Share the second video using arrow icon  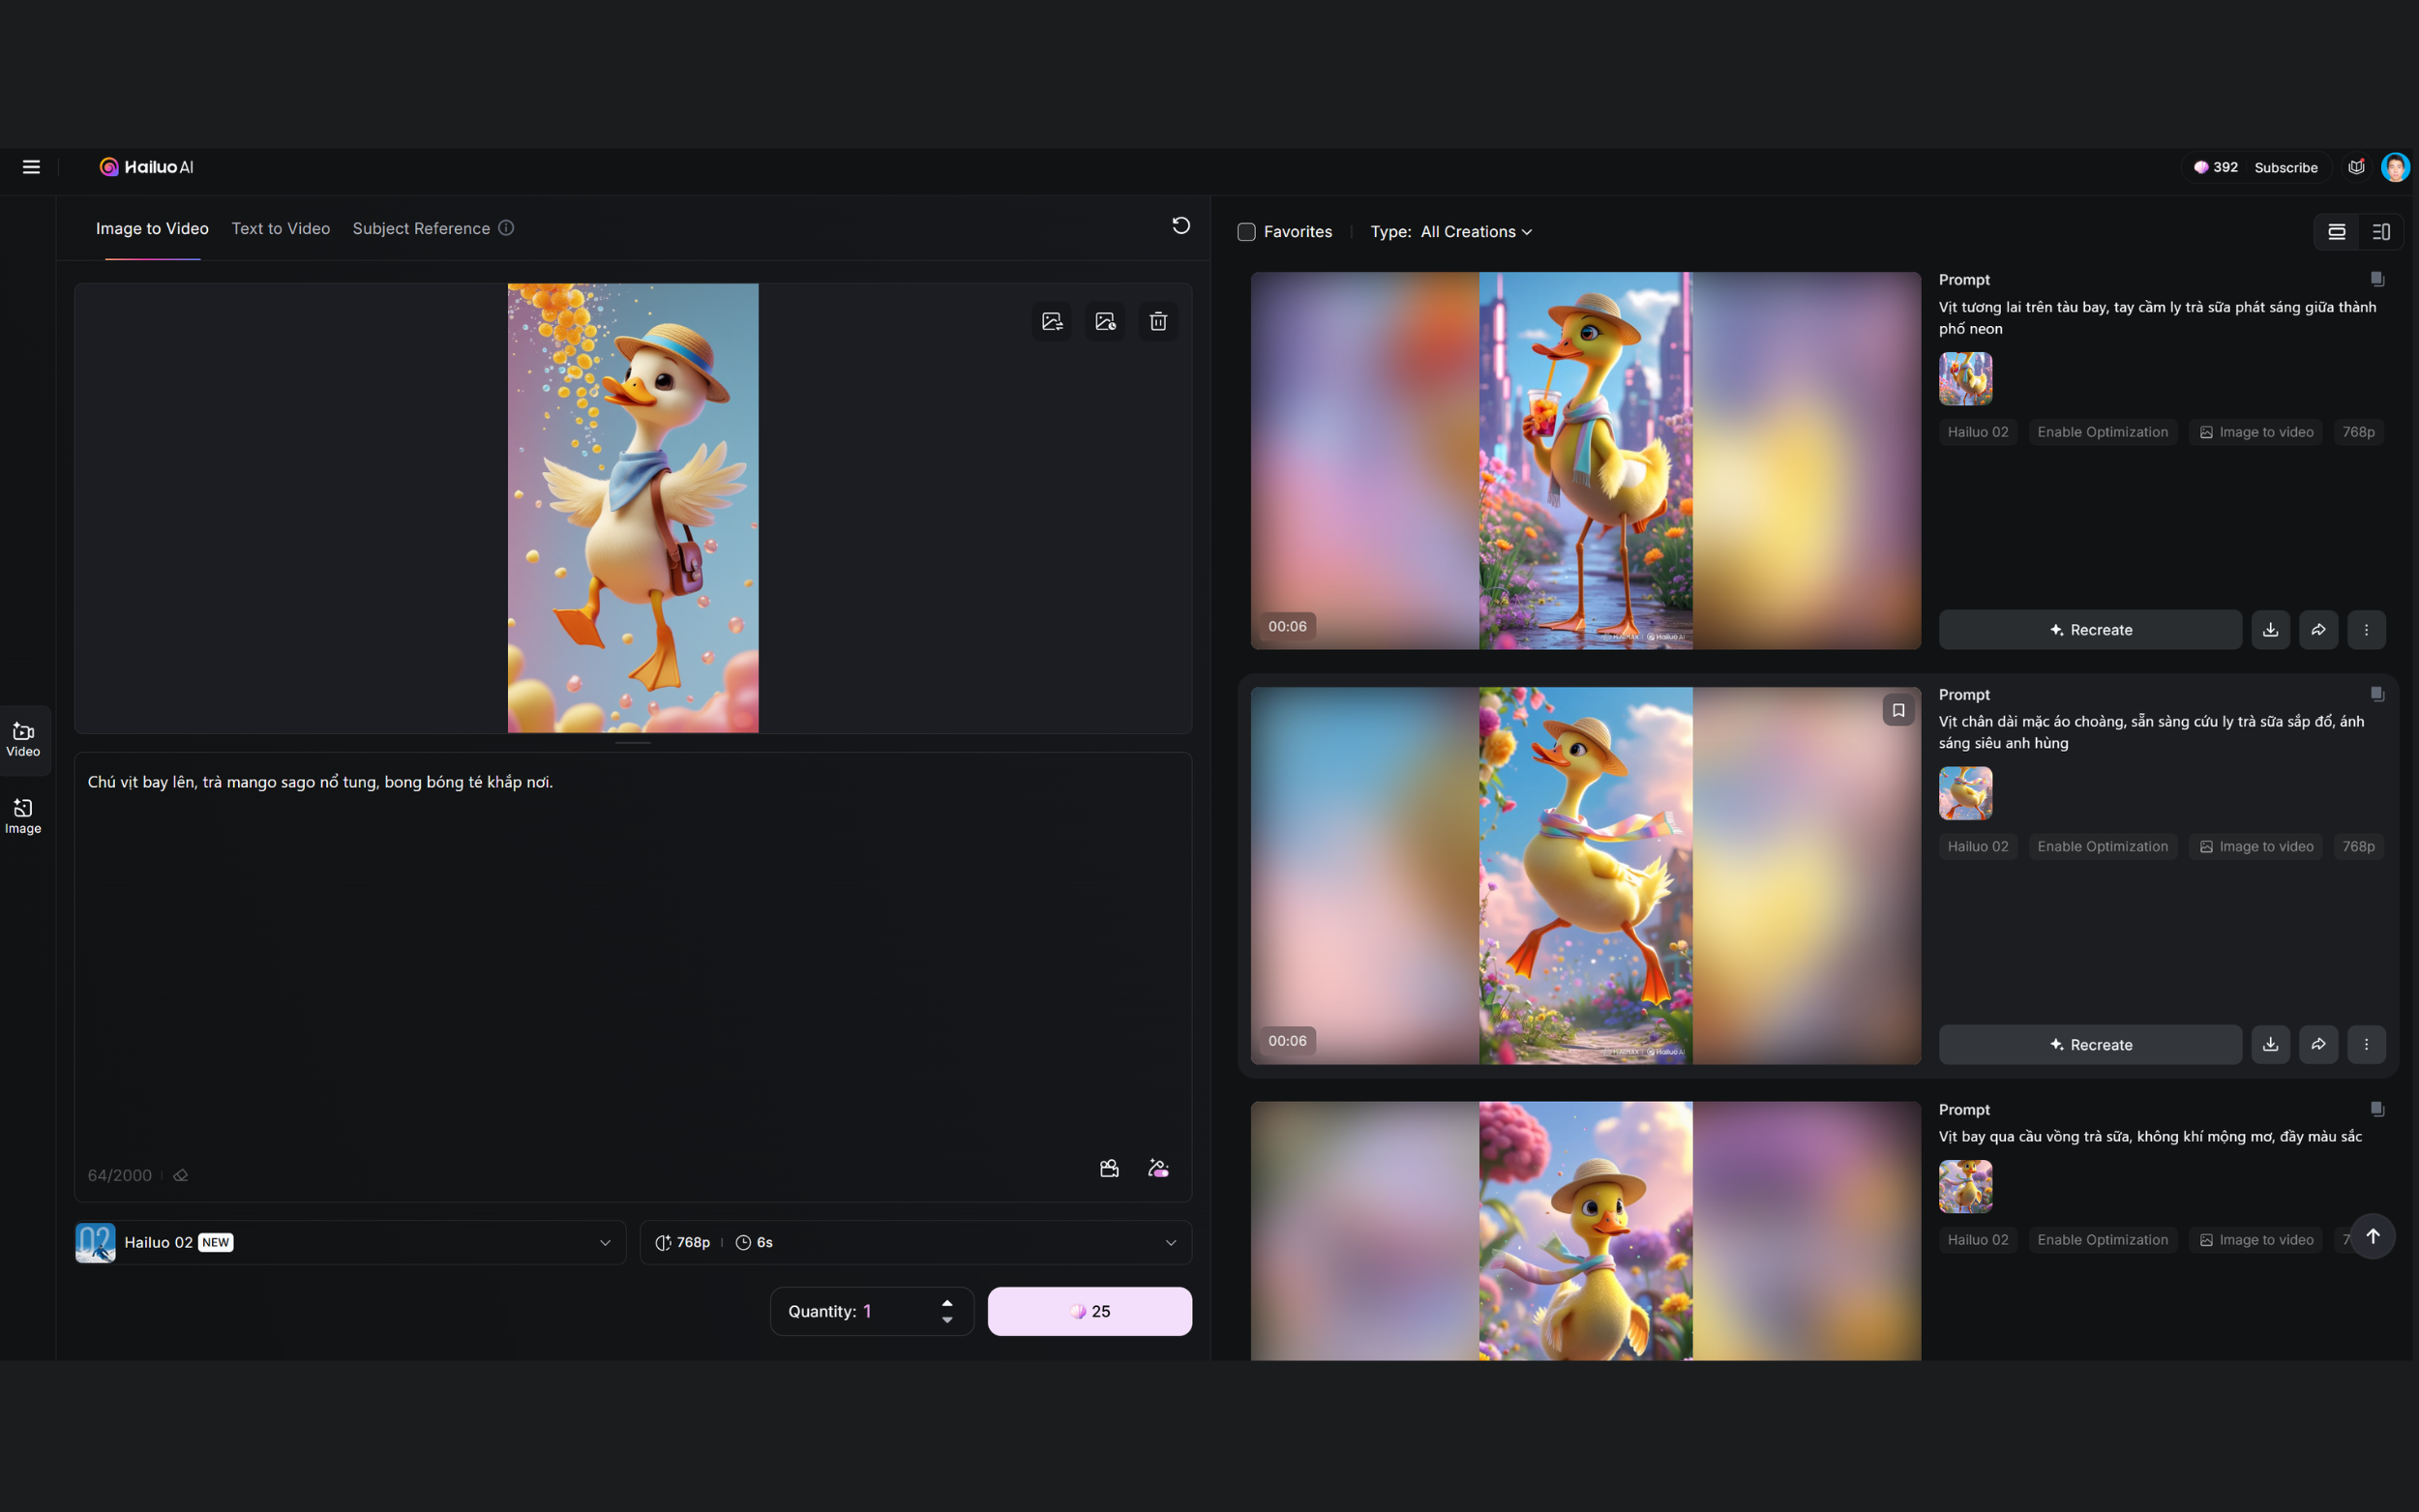click(x=2318, y=1044)
